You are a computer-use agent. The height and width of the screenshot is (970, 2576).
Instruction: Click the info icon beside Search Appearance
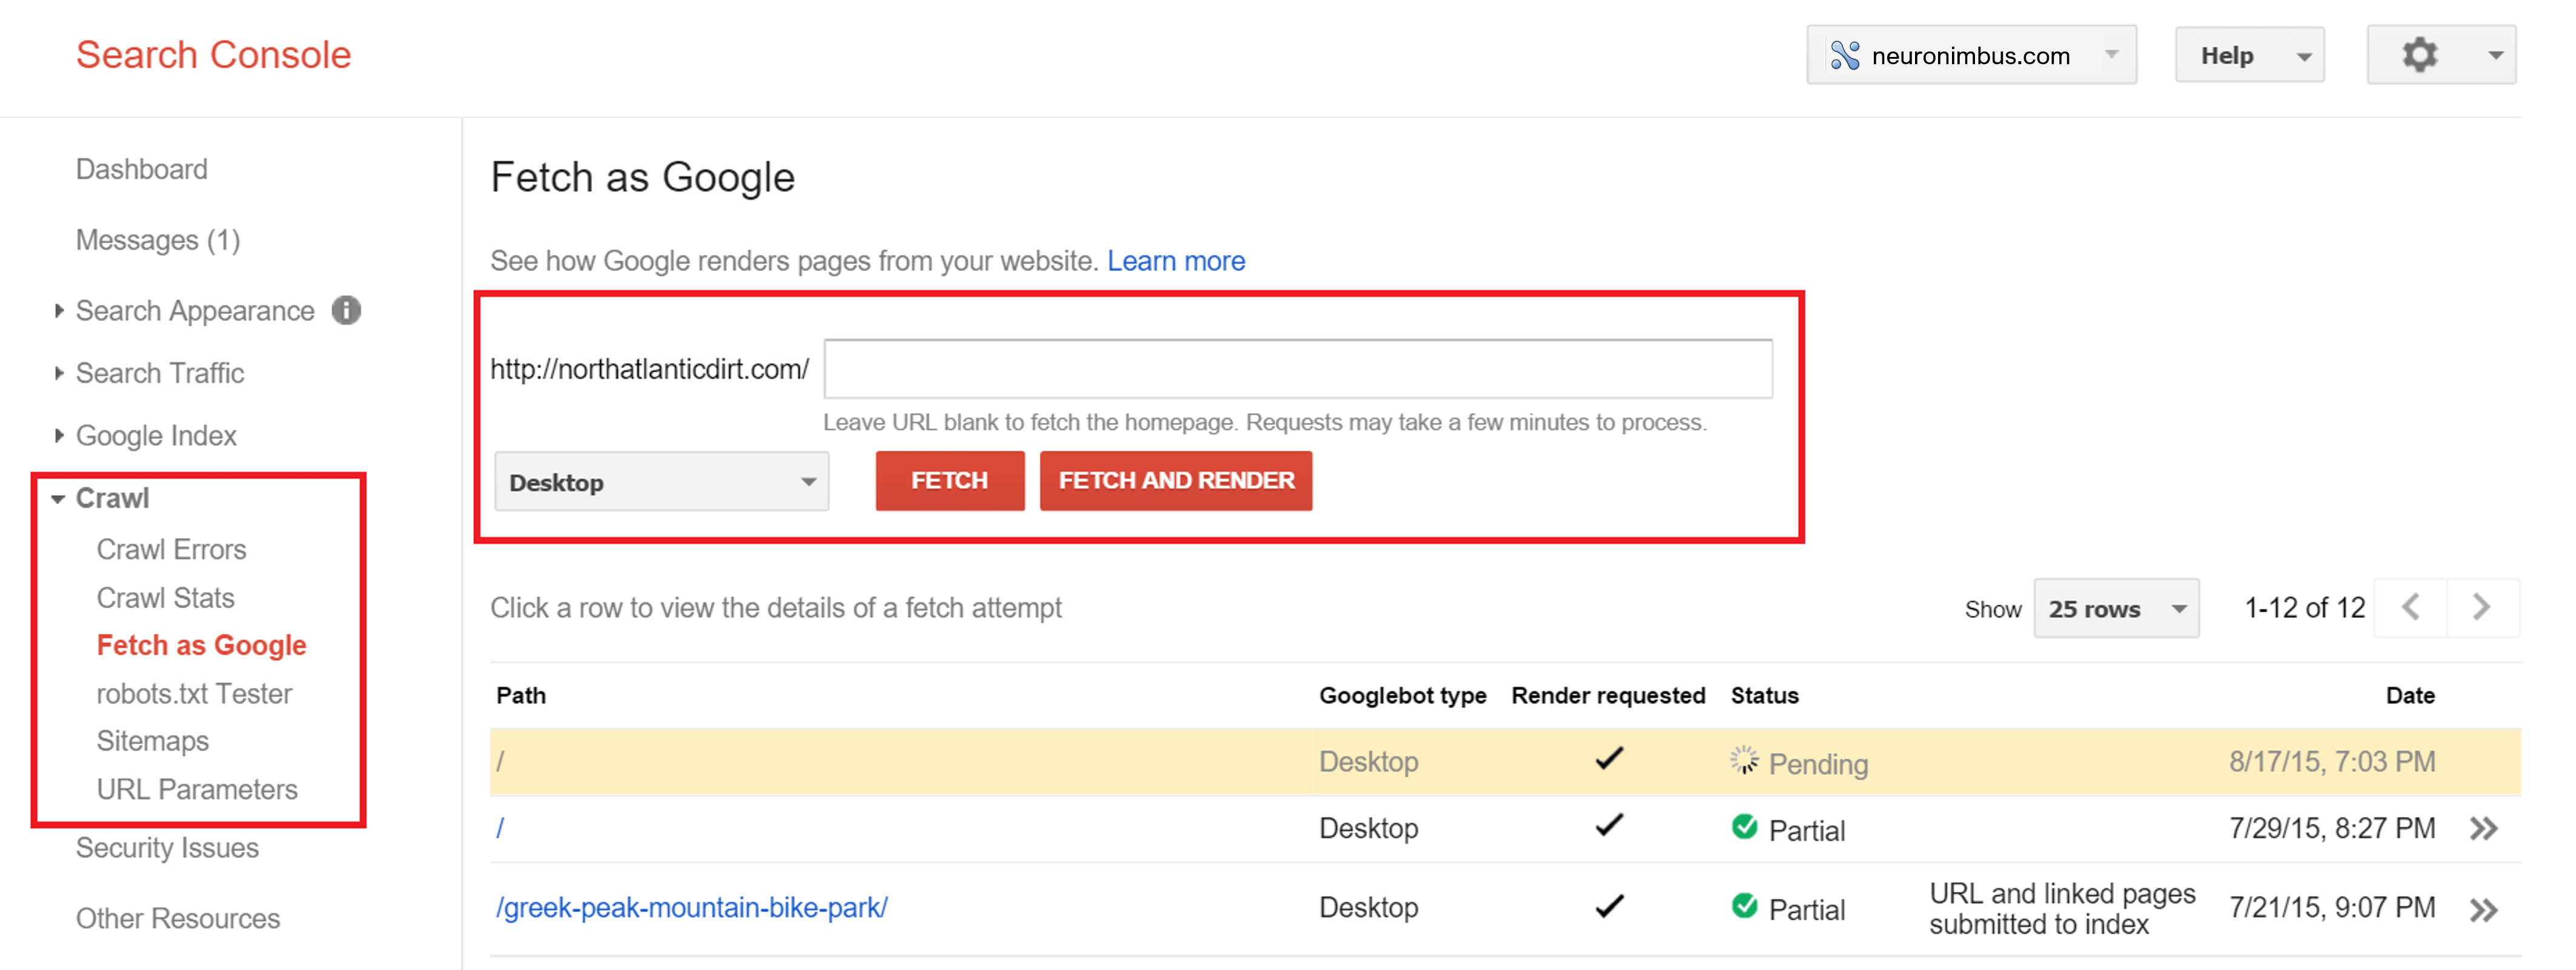(346, 311)
